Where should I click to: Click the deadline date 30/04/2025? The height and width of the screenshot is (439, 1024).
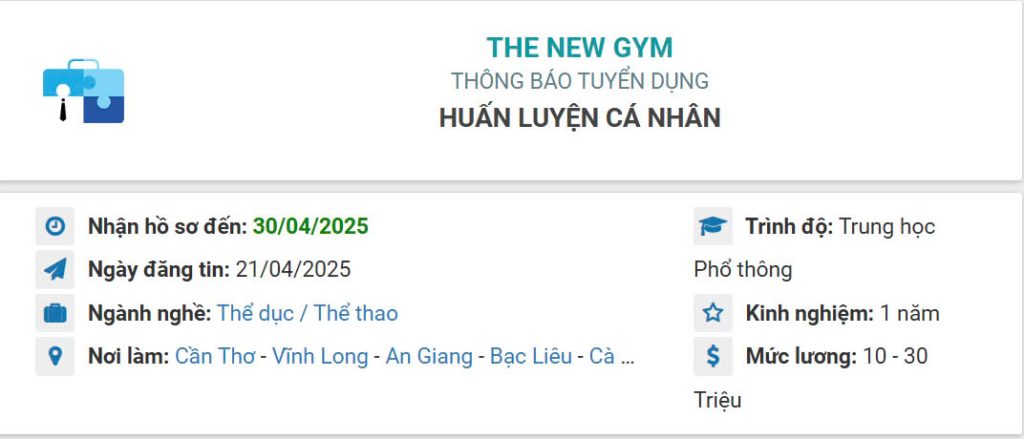(310, 227)
